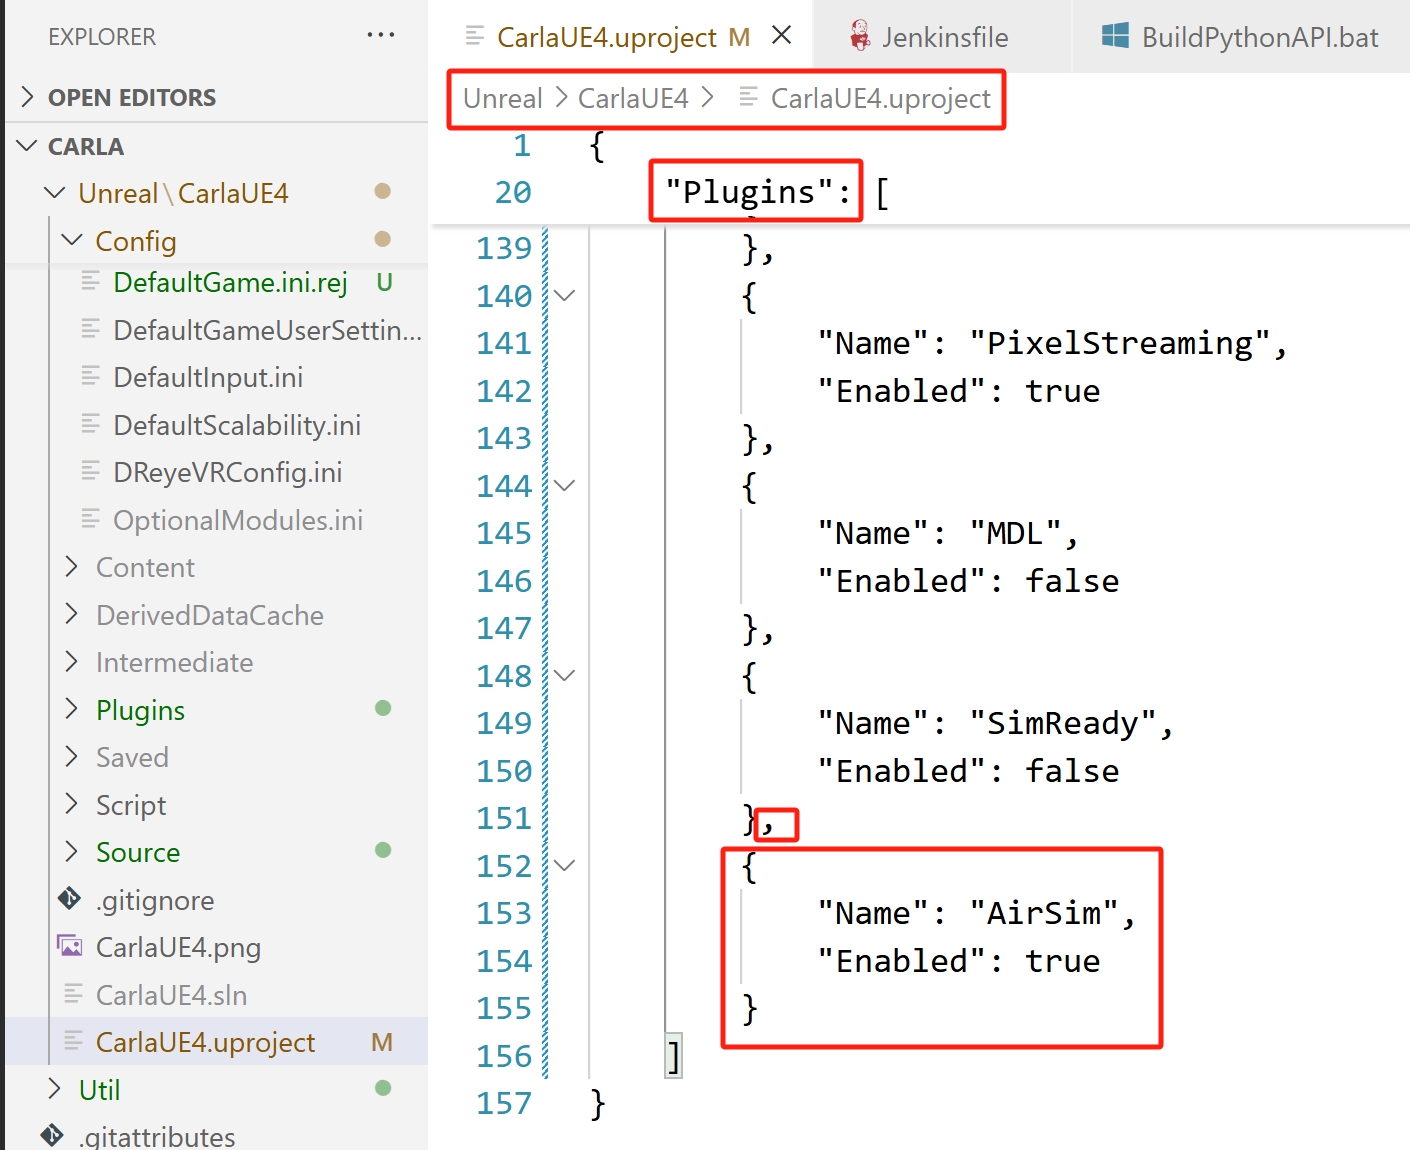Collapse code block at line 140
The height and width of the screenshot is (1150, 1410).
pyautogui.click(x=565, y=296)
